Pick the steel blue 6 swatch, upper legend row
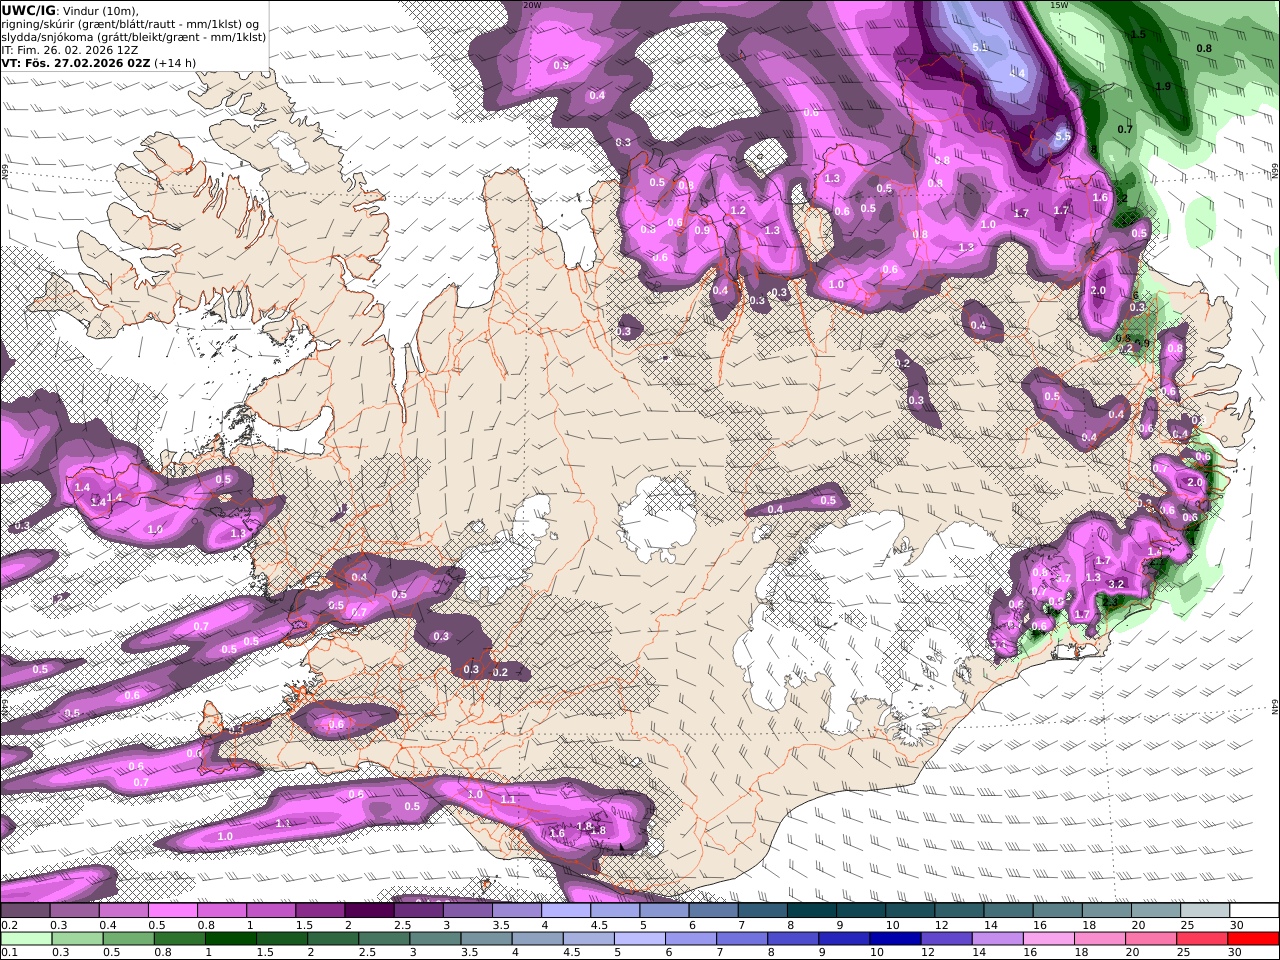 point(713,910)
